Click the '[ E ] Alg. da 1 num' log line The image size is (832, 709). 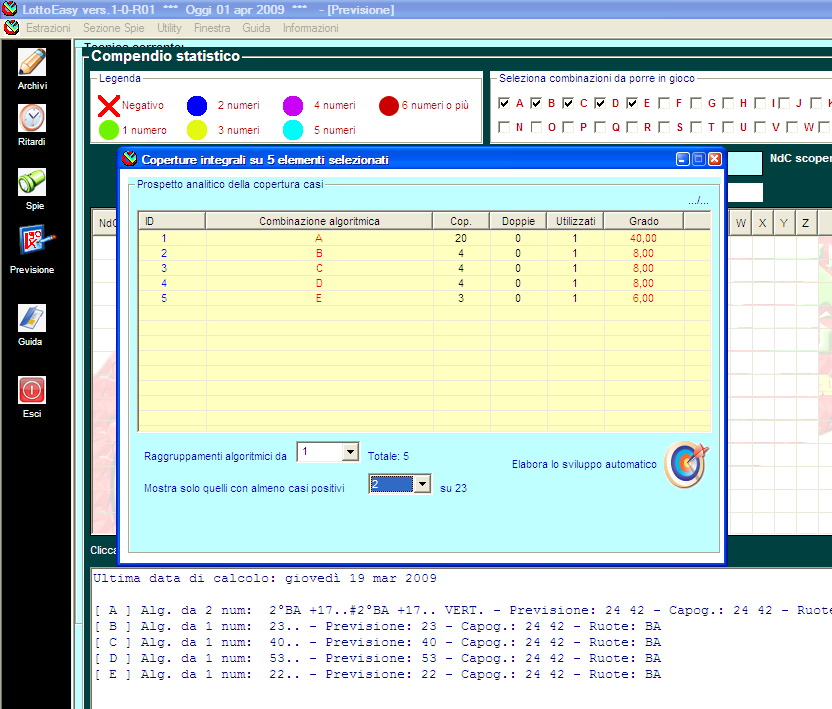coord(378,674)
